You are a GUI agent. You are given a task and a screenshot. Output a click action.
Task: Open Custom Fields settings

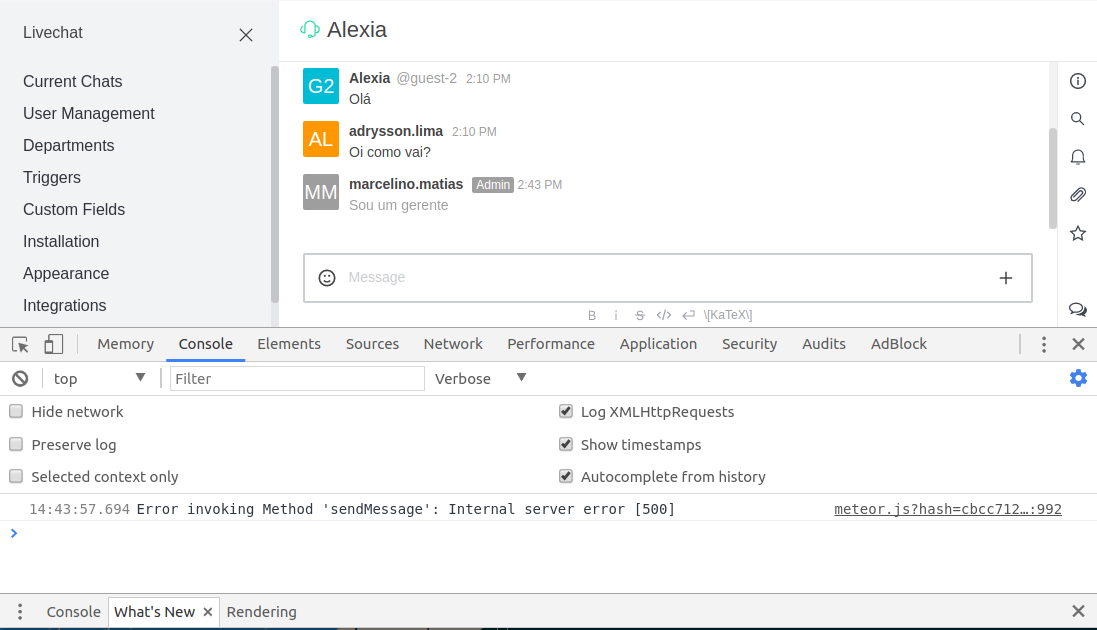[x=74, y=209]
